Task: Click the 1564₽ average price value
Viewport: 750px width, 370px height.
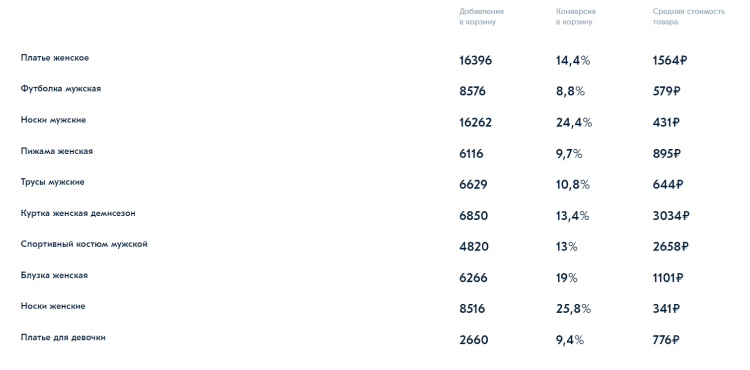Action: pos(670,61)
